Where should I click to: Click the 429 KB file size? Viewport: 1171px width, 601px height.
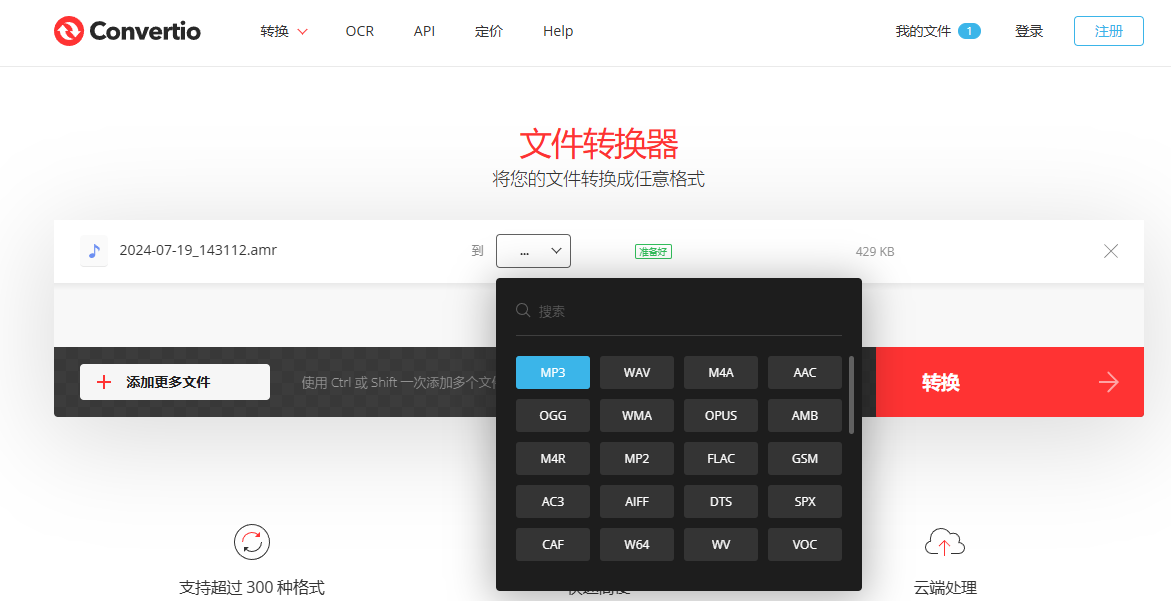click(875, 252)
